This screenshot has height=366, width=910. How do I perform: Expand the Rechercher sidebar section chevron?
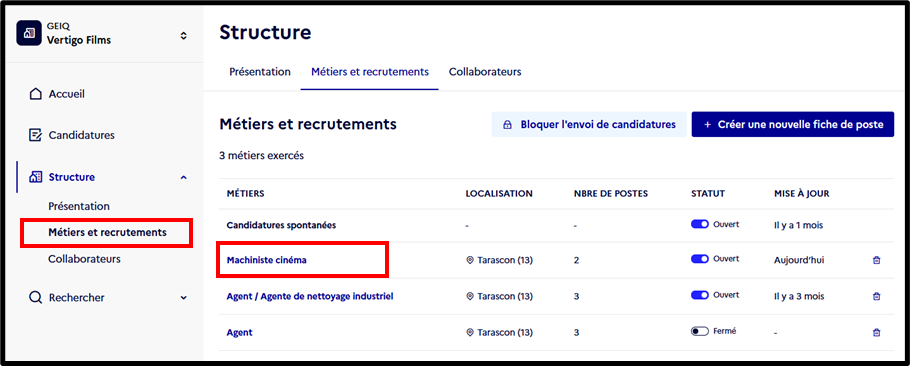point(184,298)
